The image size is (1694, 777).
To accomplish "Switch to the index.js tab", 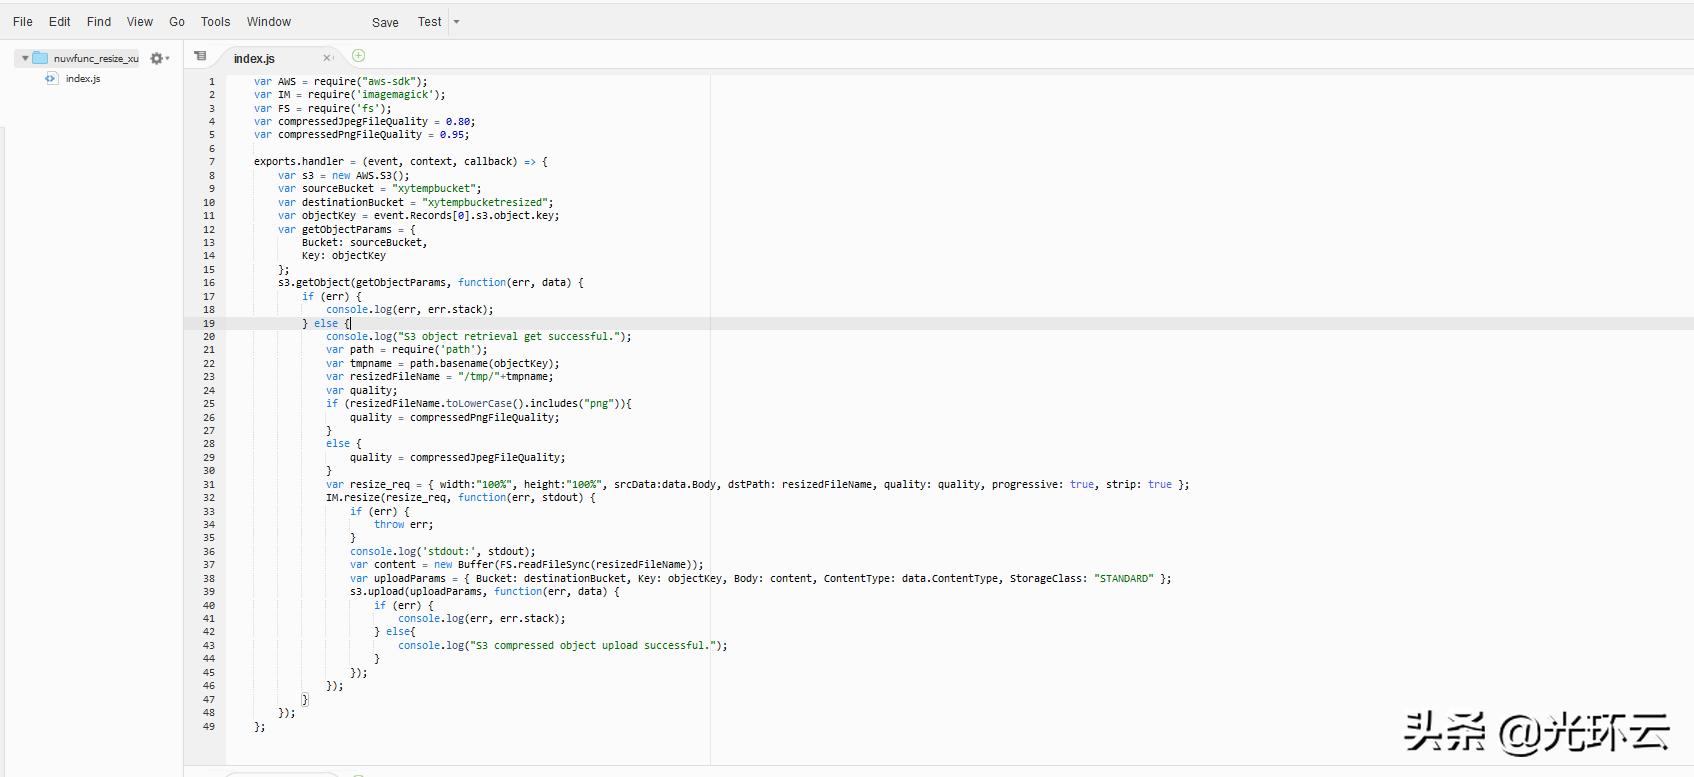I will click(x=255, y=59).
